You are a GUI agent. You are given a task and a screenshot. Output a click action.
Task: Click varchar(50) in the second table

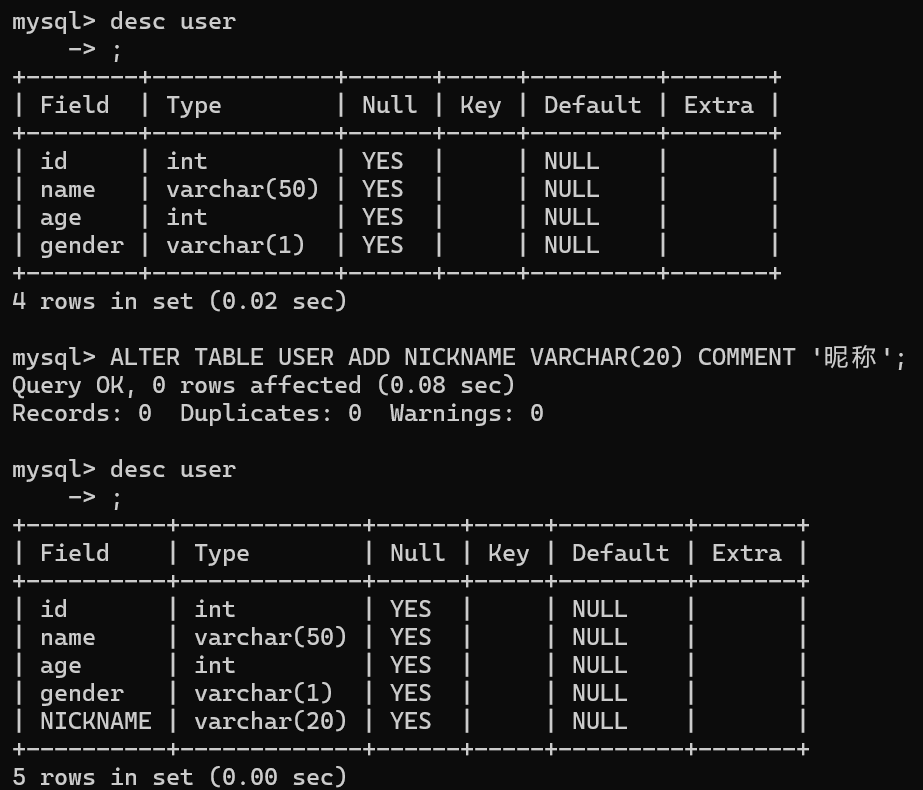pyautogui.click(x=270, y=637)
